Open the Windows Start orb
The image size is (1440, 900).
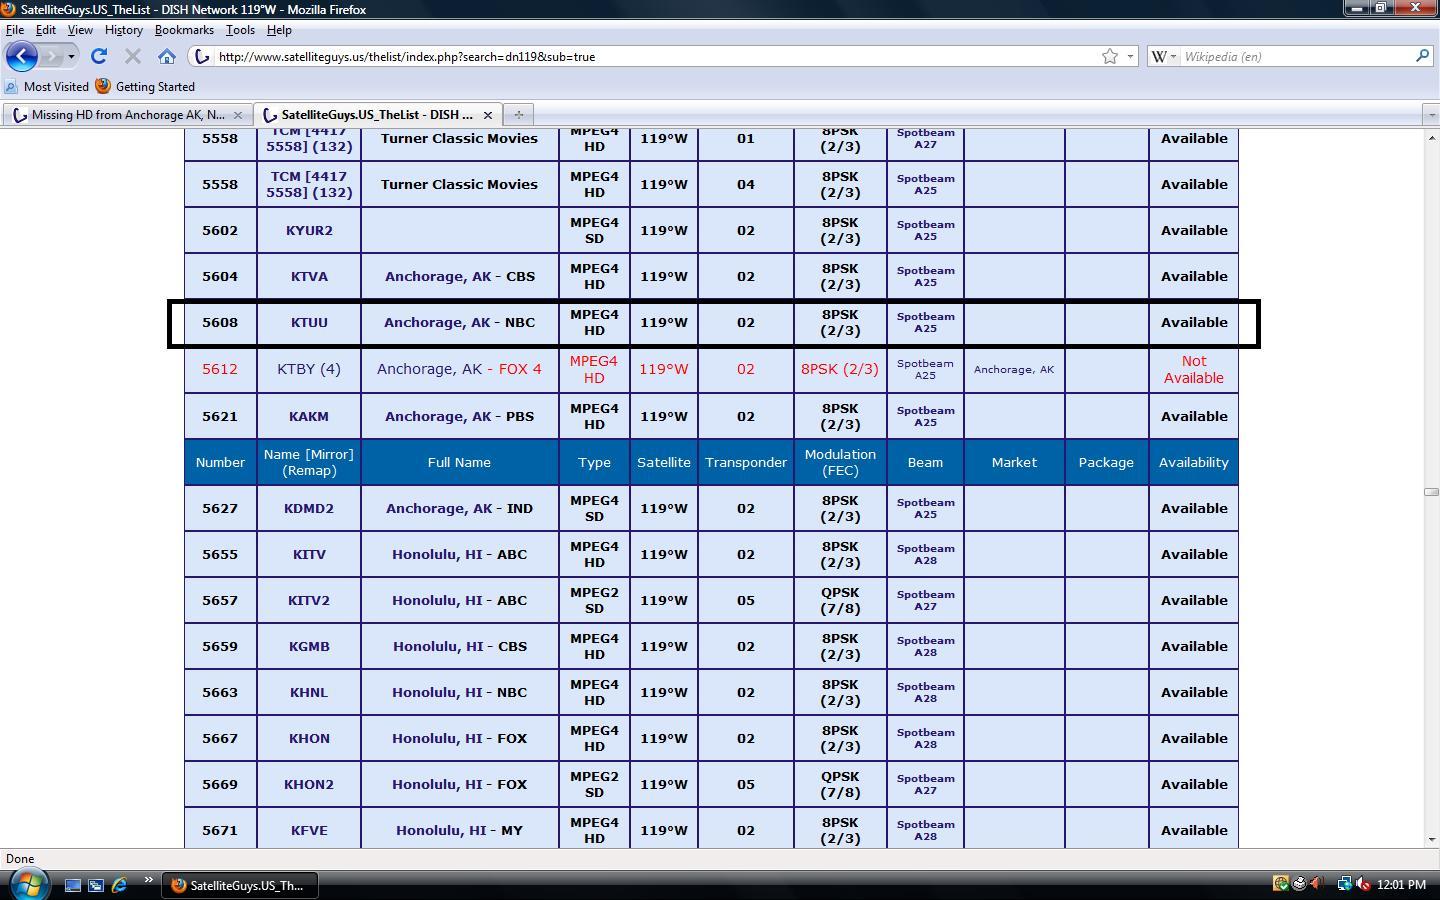pos(29,884)
